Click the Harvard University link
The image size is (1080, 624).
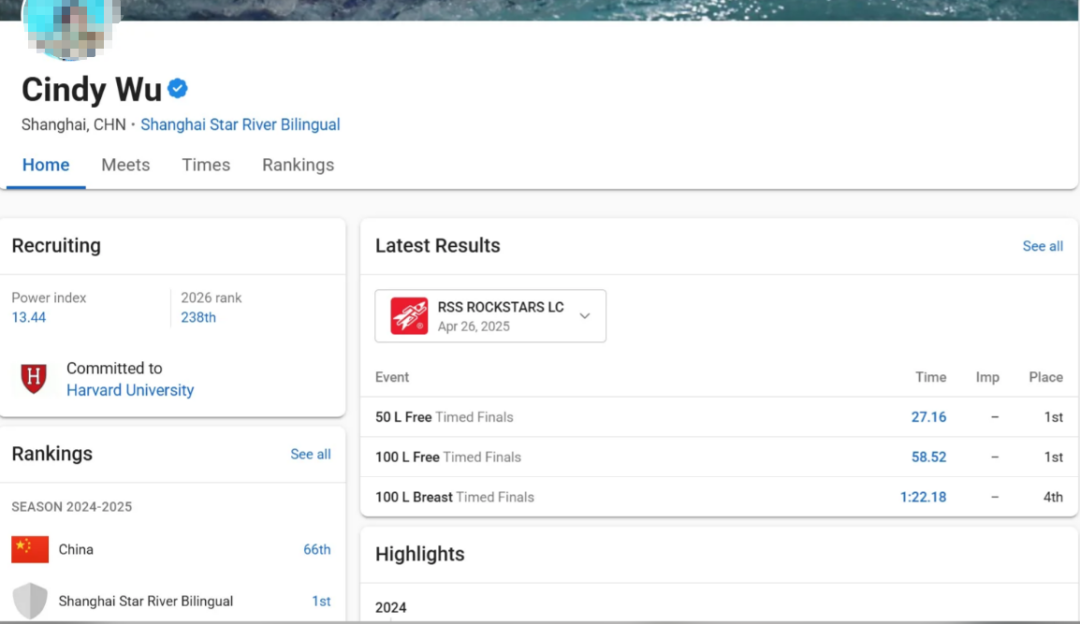[x=130, y=390]
